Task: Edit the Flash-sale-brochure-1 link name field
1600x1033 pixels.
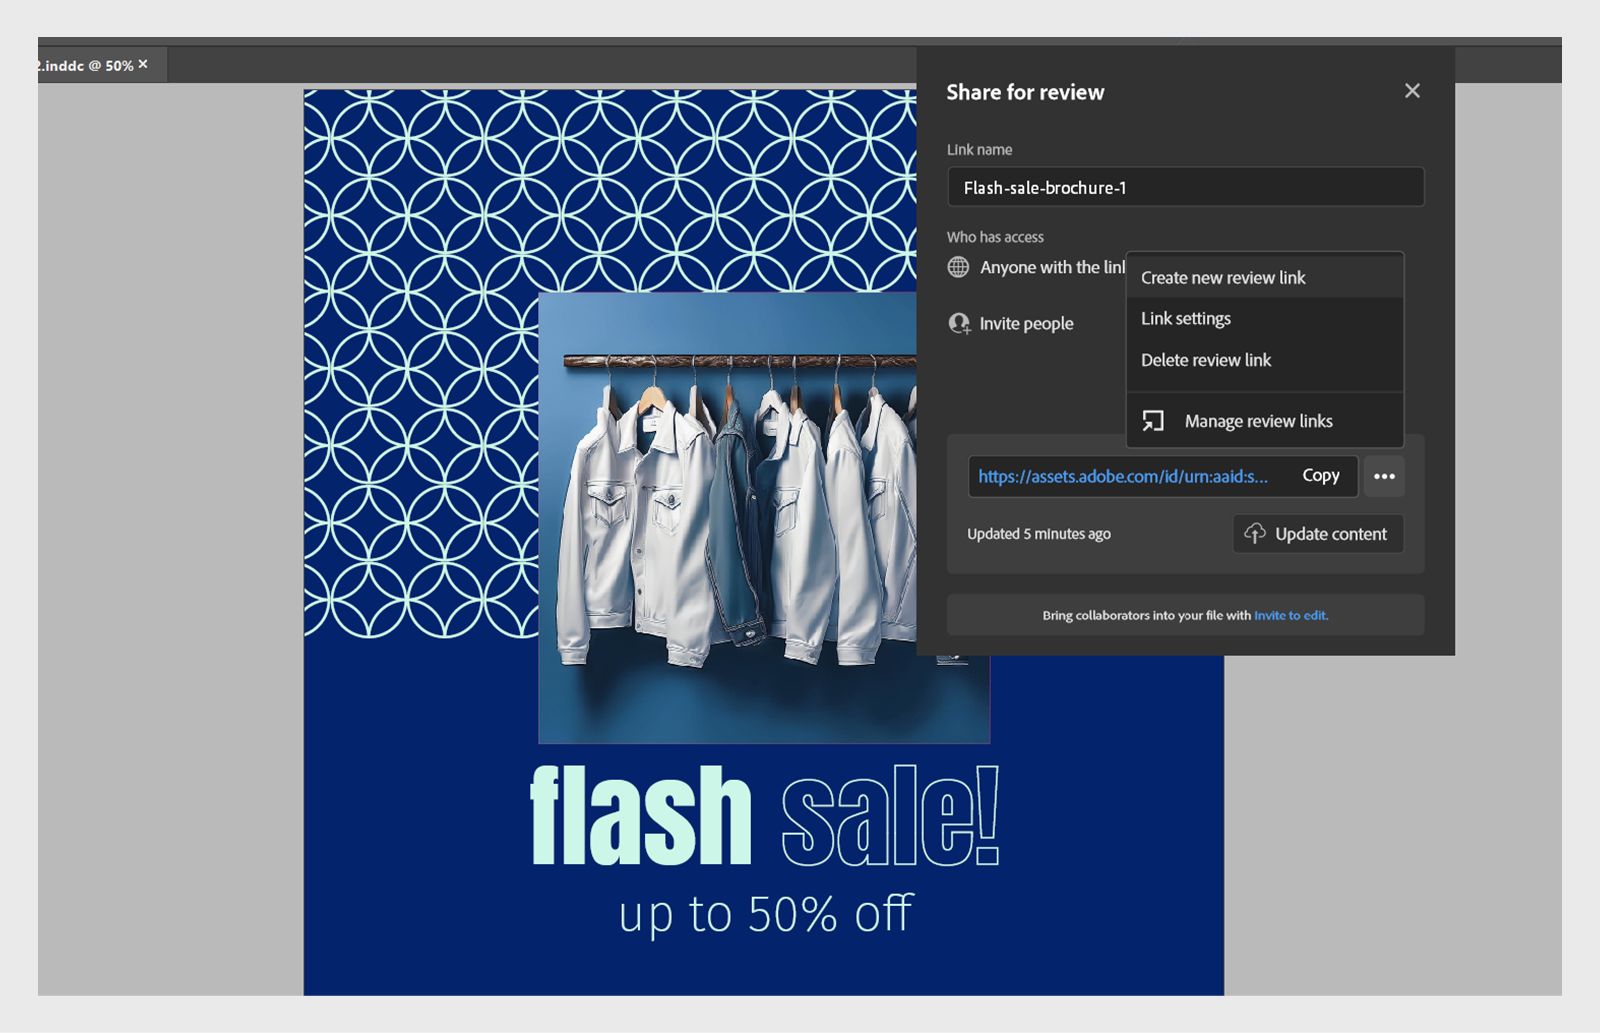Action: click(1186, 187)
